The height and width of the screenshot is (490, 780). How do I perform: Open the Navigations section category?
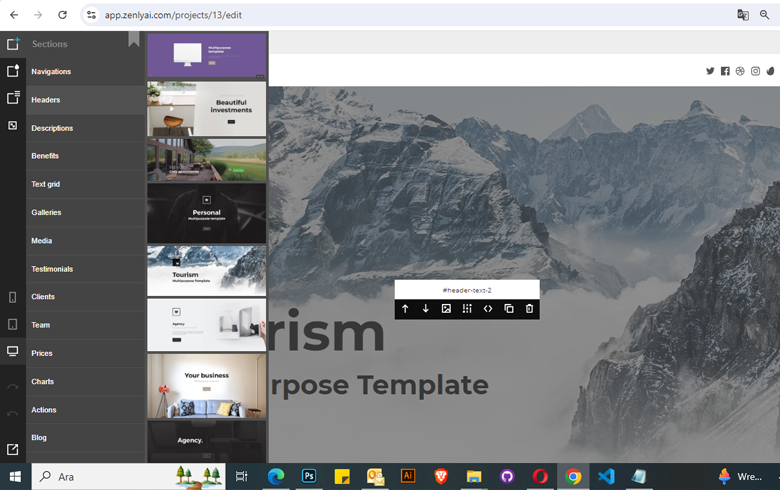(51, 72)
